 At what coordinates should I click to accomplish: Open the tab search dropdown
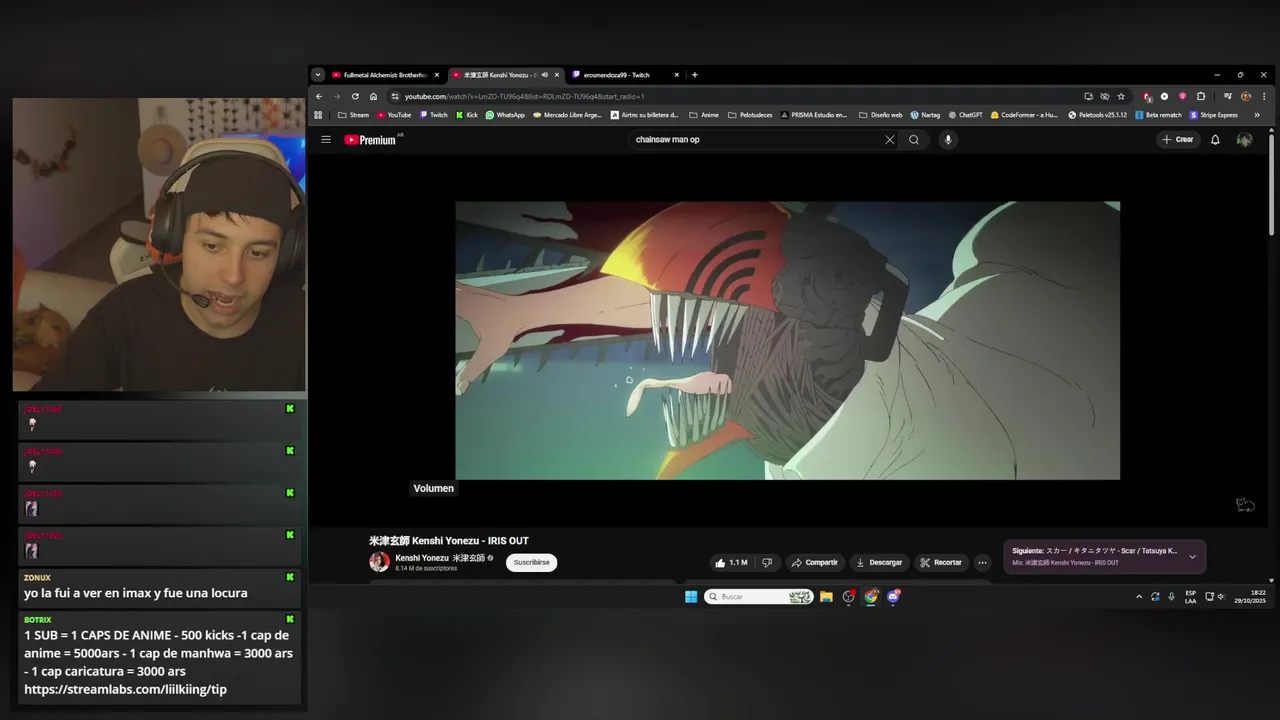point(318,75)
